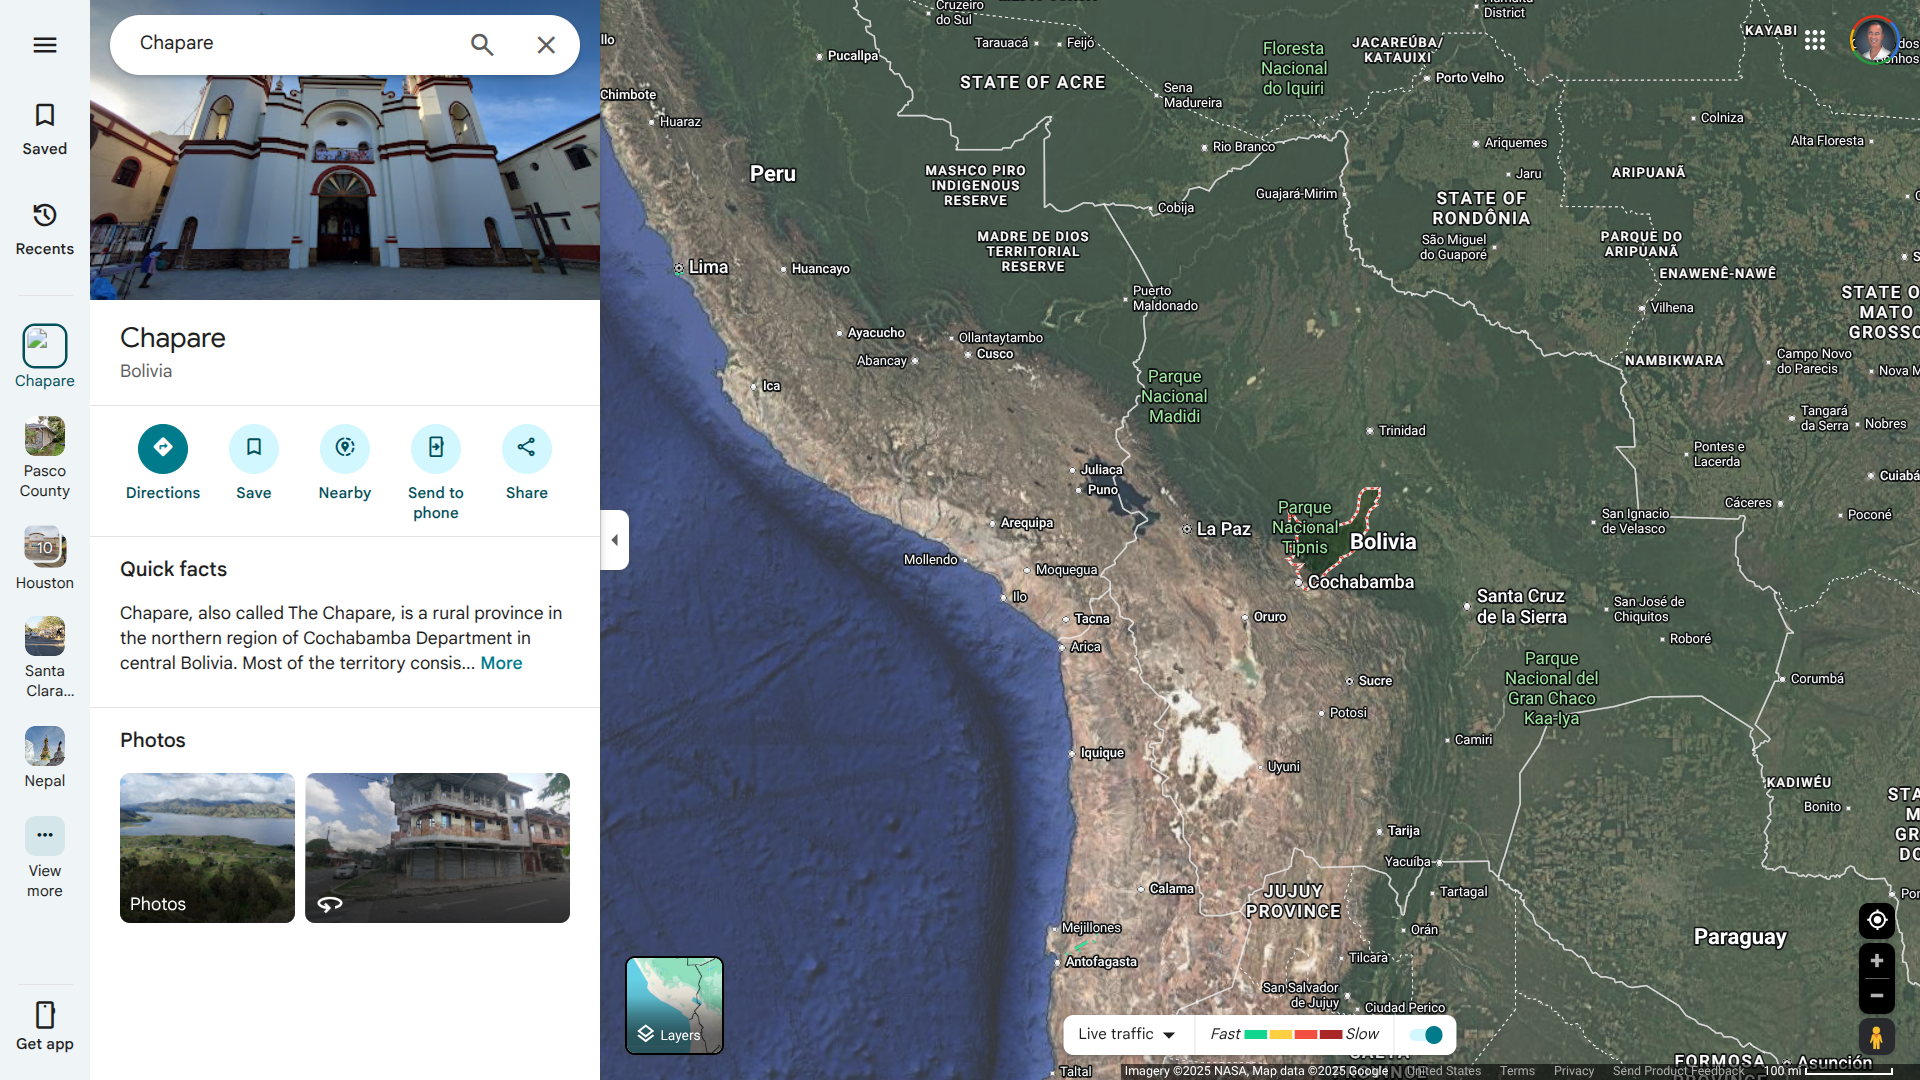Open the hamburger main menu
This screenshot has height=1080, width=1920.
click(x=44, y=45)
